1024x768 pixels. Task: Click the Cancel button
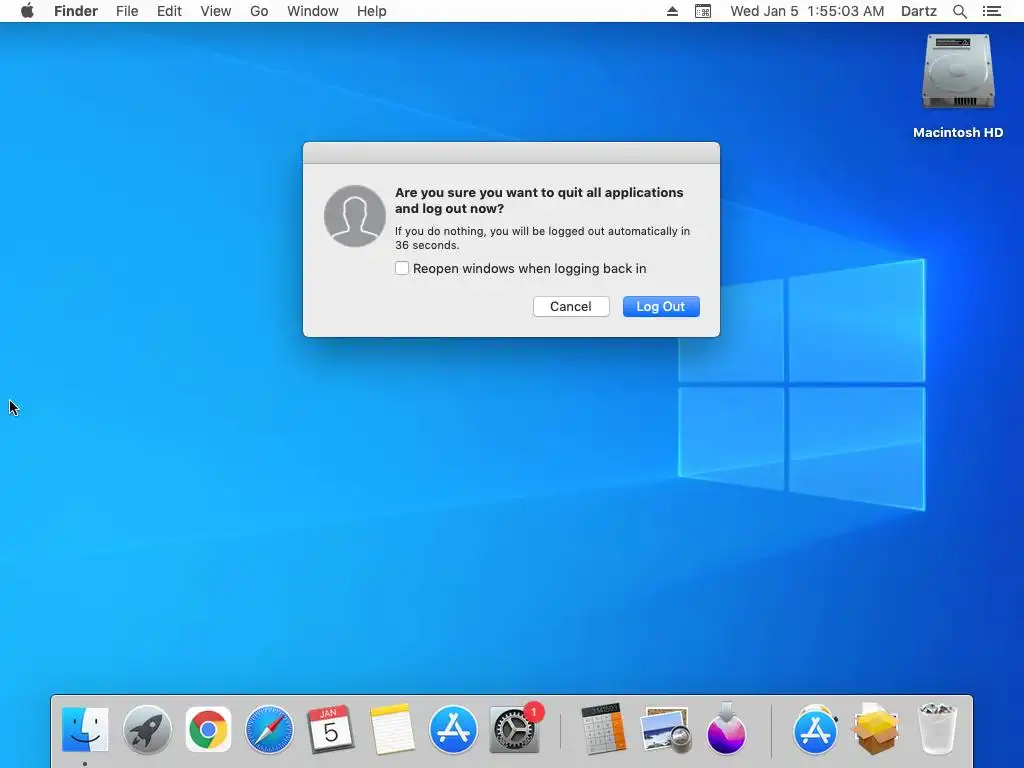coord(571,306)
